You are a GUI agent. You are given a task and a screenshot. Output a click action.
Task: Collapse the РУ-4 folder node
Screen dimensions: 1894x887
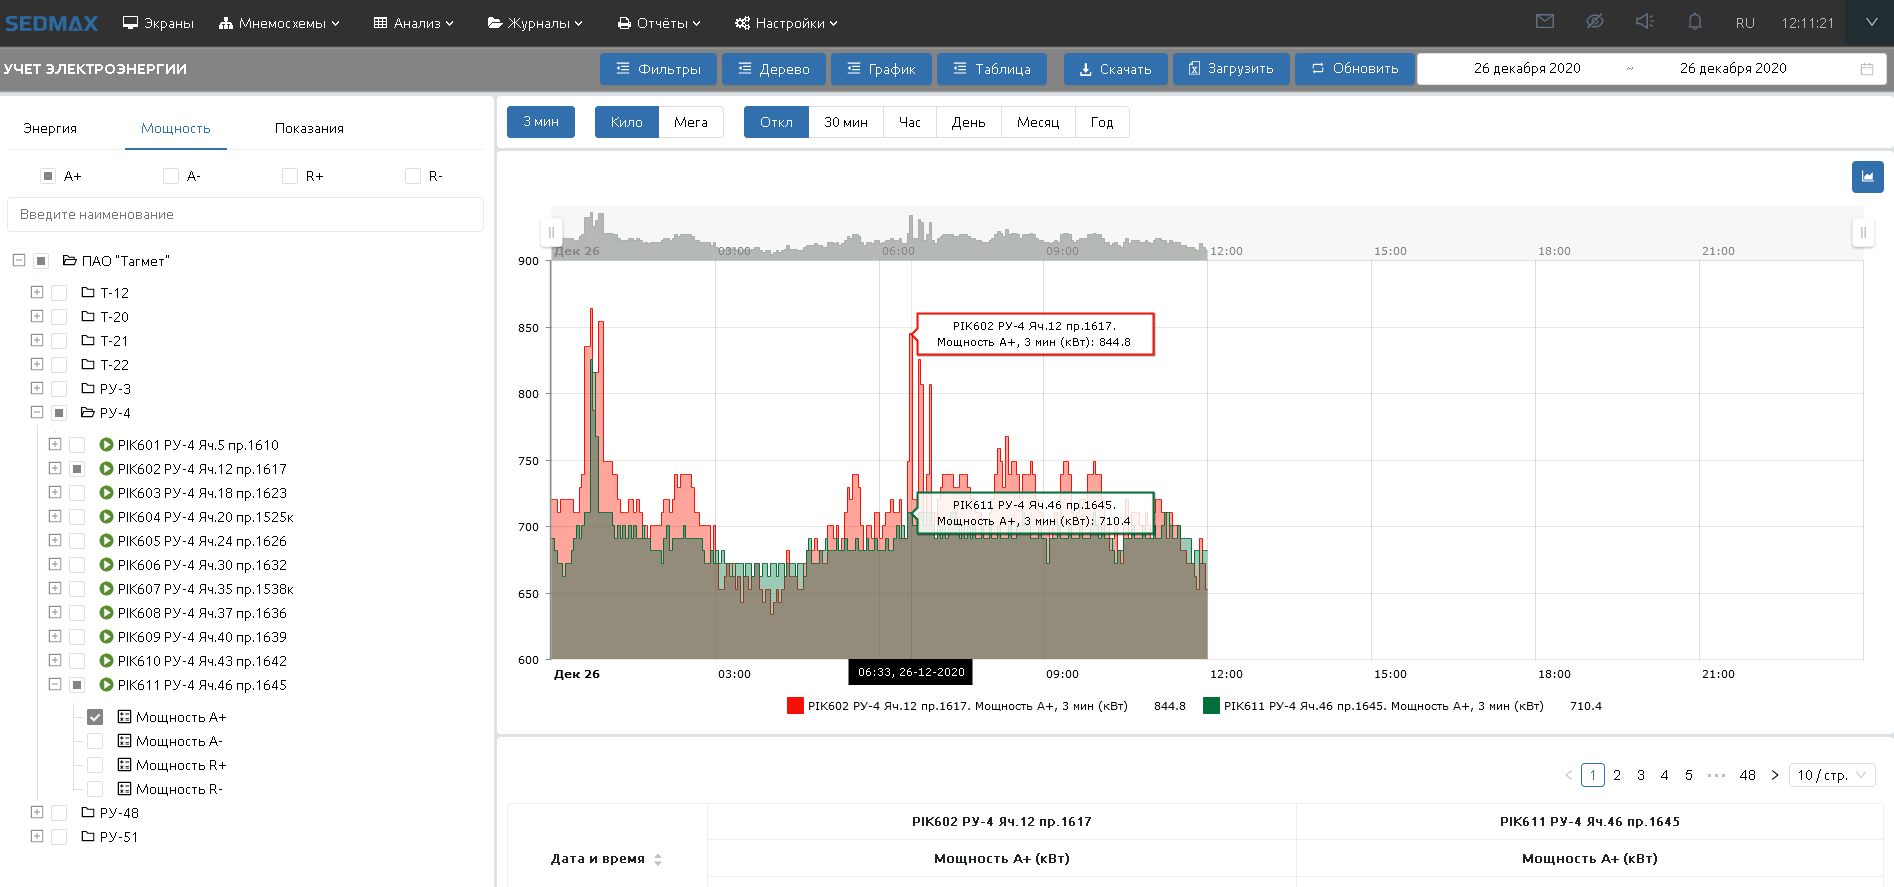(37, 413)
